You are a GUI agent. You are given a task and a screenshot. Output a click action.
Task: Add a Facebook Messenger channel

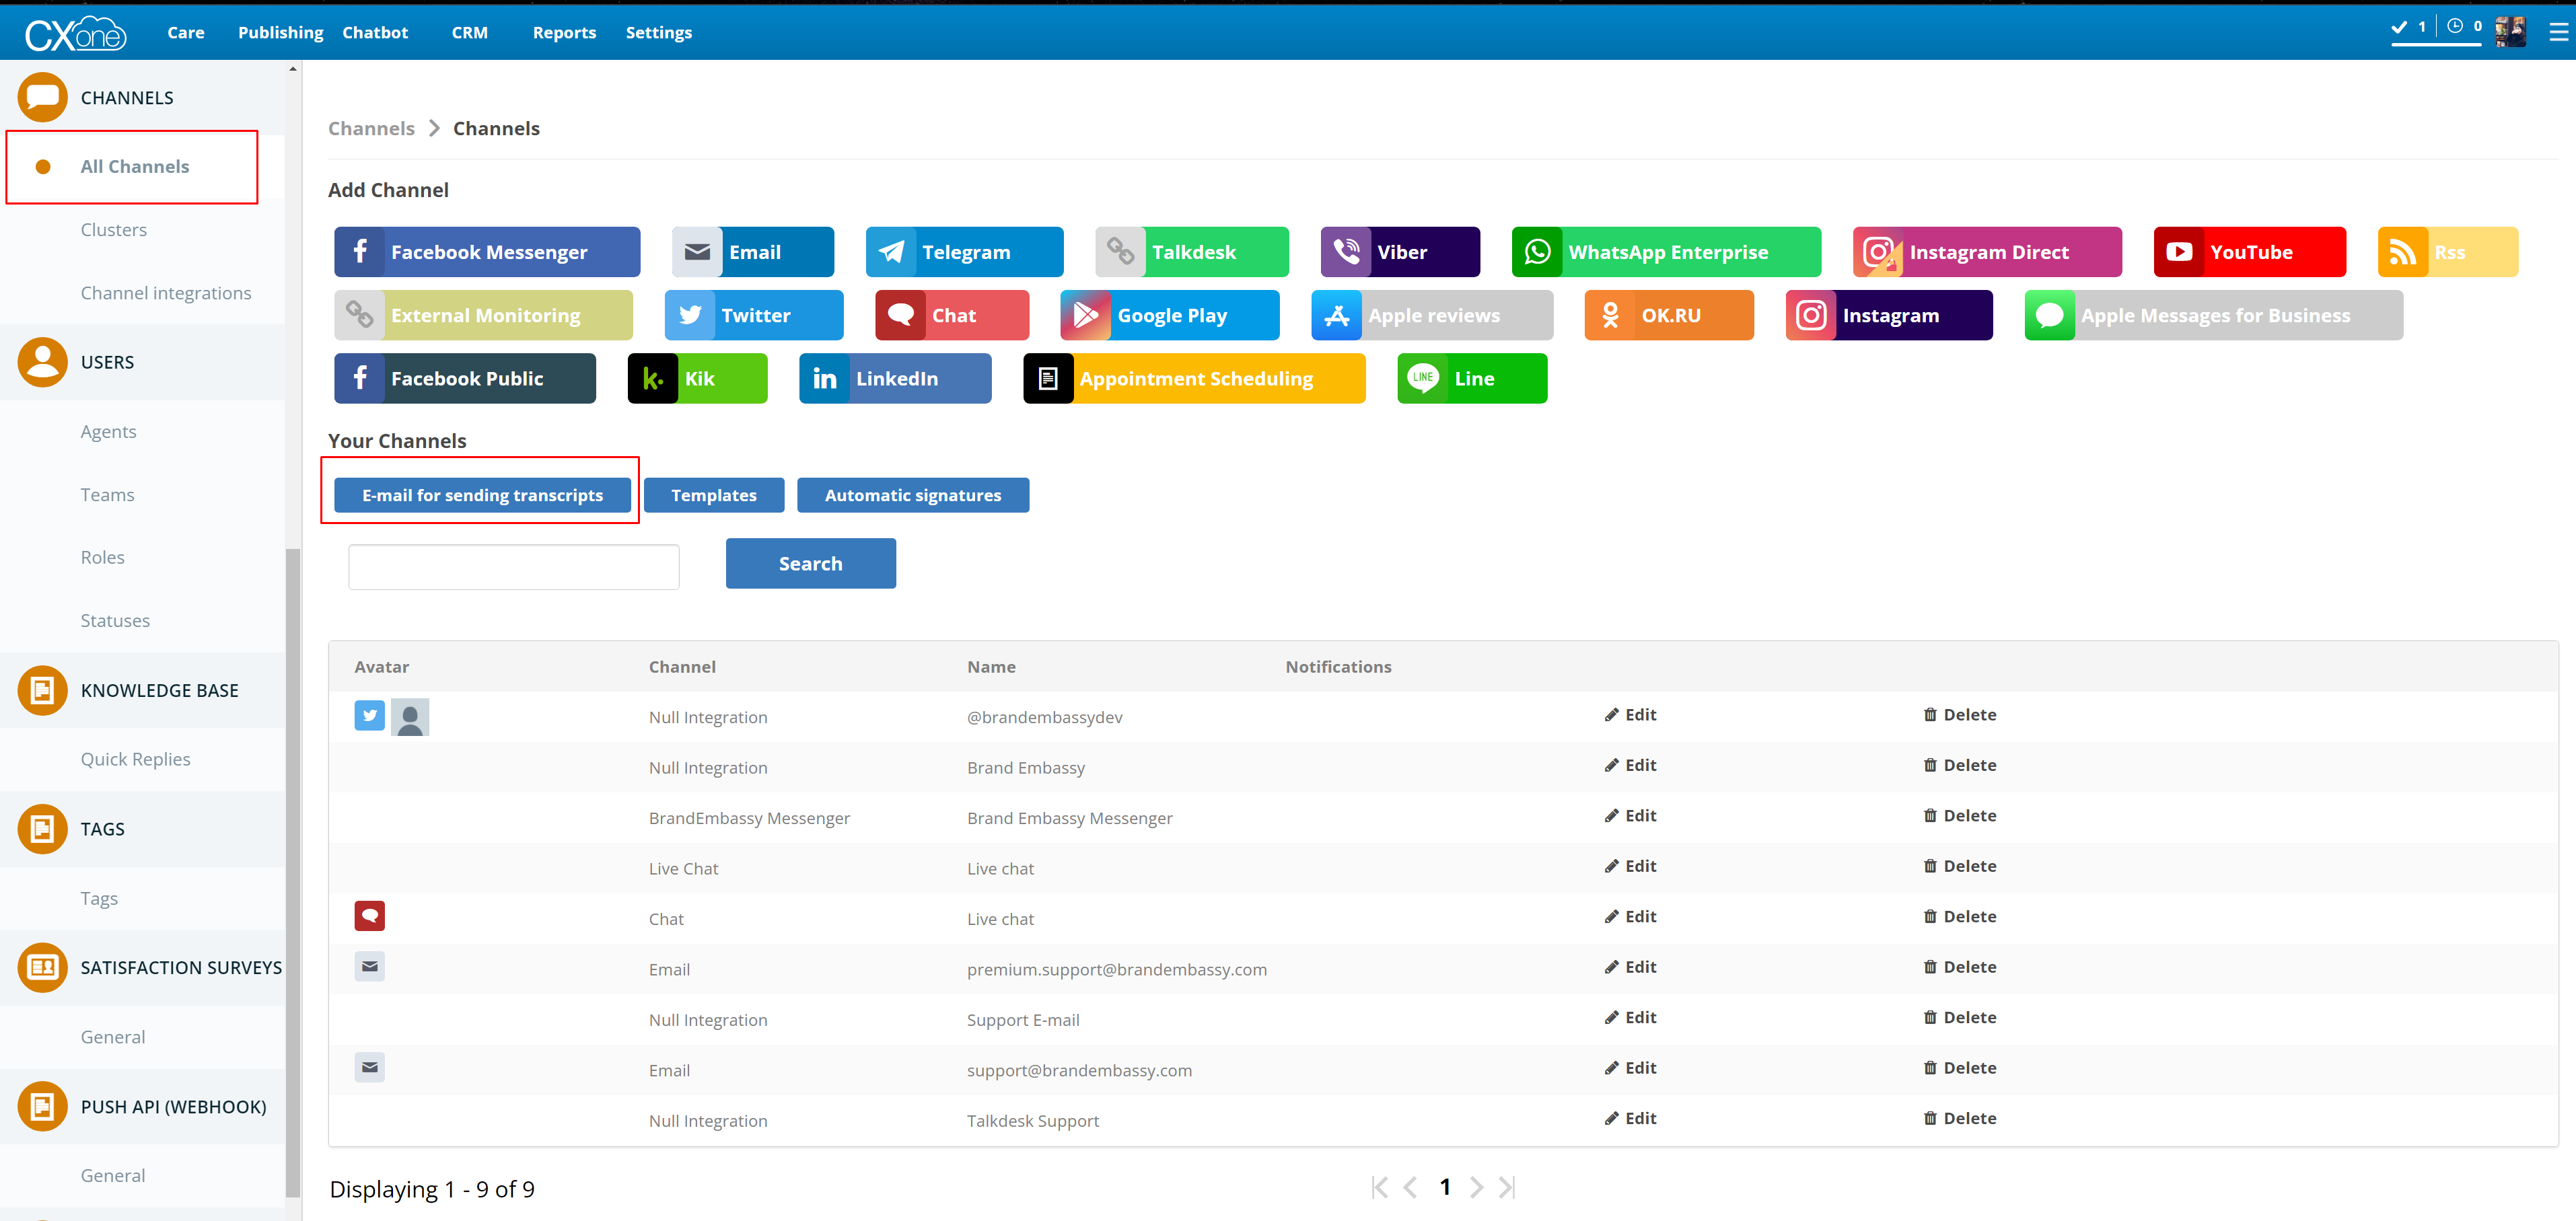487,252
